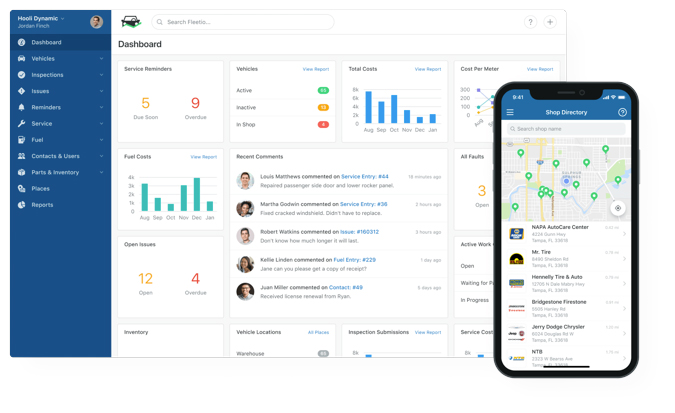Tap the map locate-me button on phone
Image resolution: width=675 pixels, height=413 pixels.
click(617, 208)
